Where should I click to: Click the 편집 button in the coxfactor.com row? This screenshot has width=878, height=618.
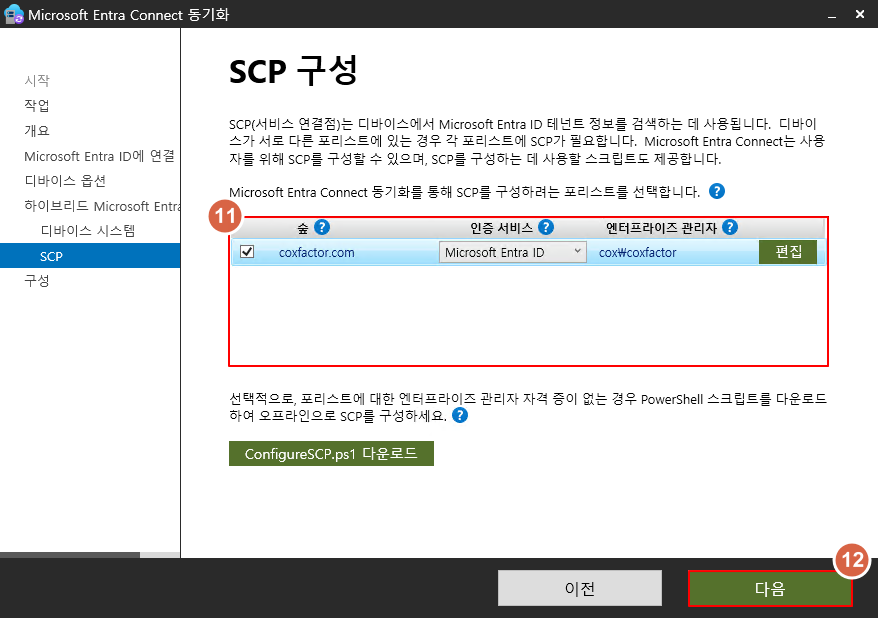(788, 252)
